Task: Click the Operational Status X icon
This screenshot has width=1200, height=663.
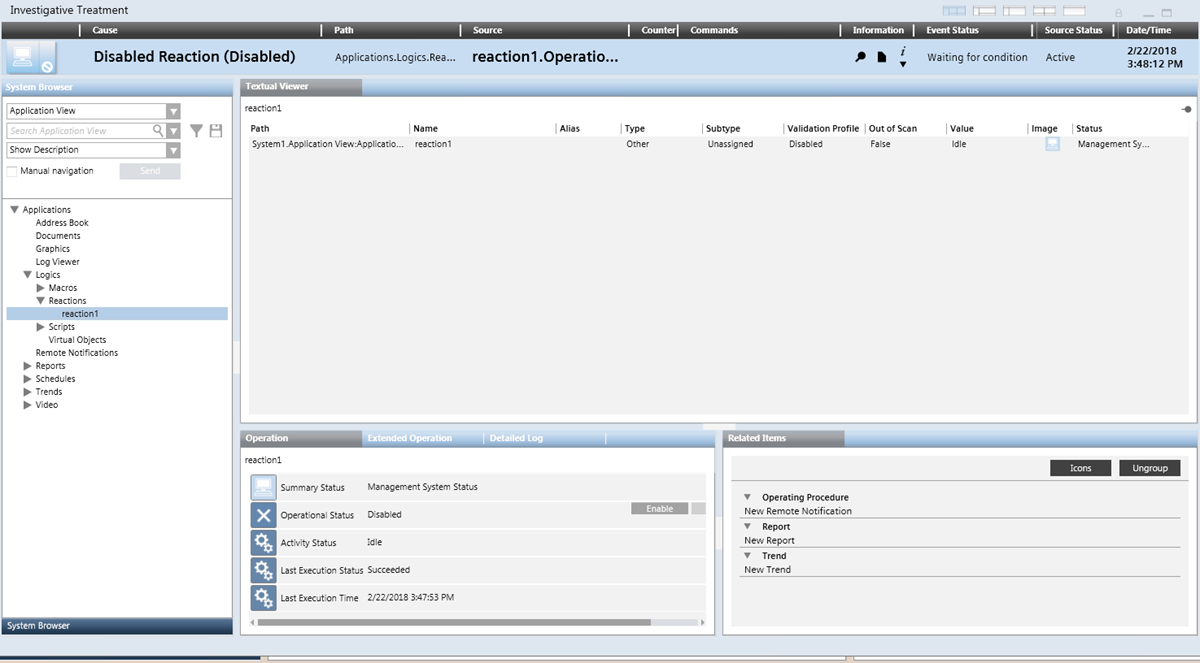Action: 263,515
